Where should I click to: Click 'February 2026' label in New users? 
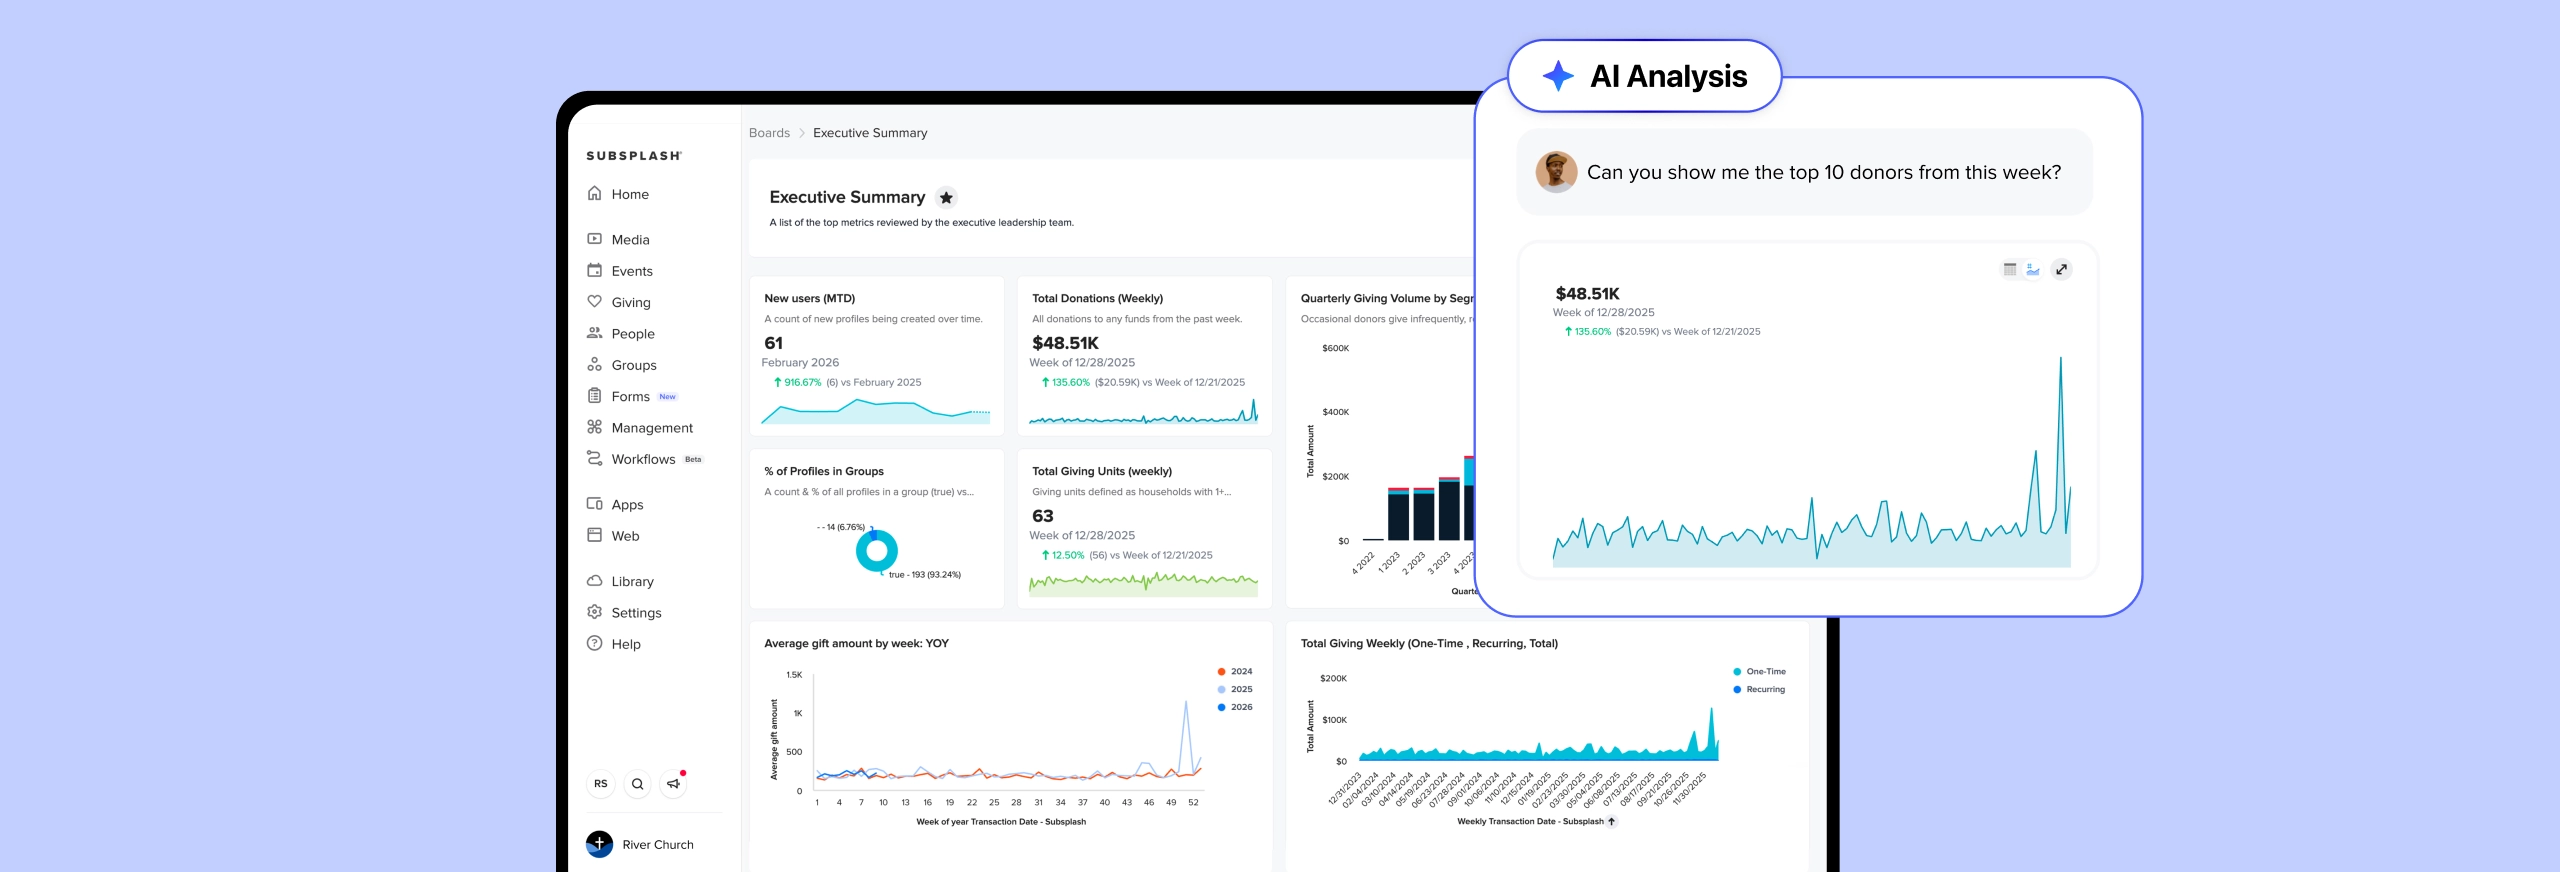[x=800, y=362]
